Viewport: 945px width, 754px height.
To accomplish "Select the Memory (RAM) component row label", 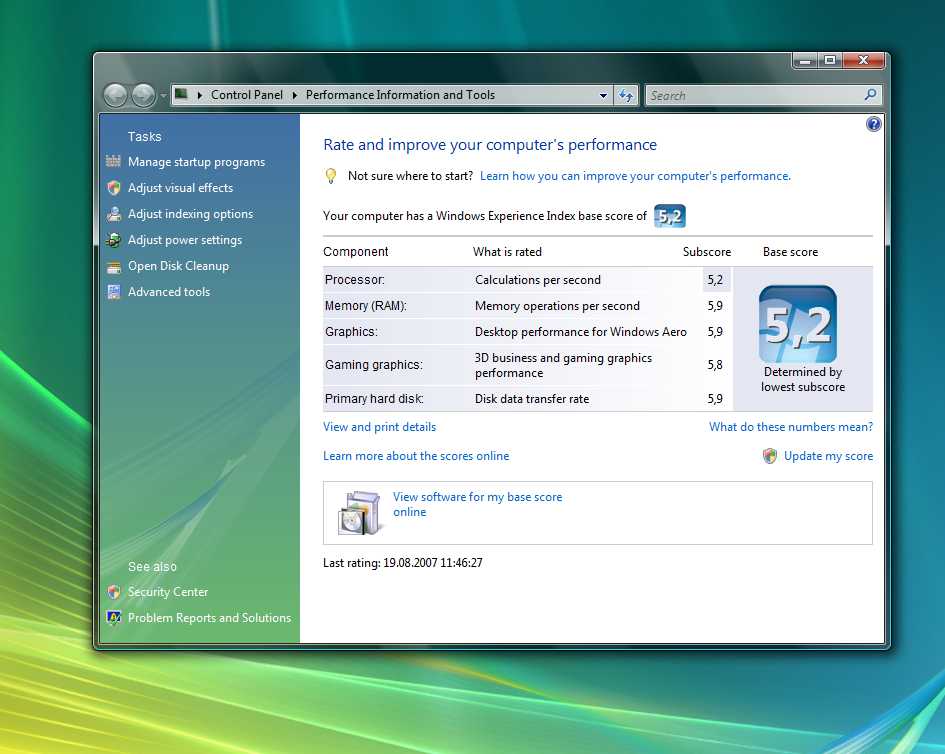I will pyautogui.click(x=366, y=306).
